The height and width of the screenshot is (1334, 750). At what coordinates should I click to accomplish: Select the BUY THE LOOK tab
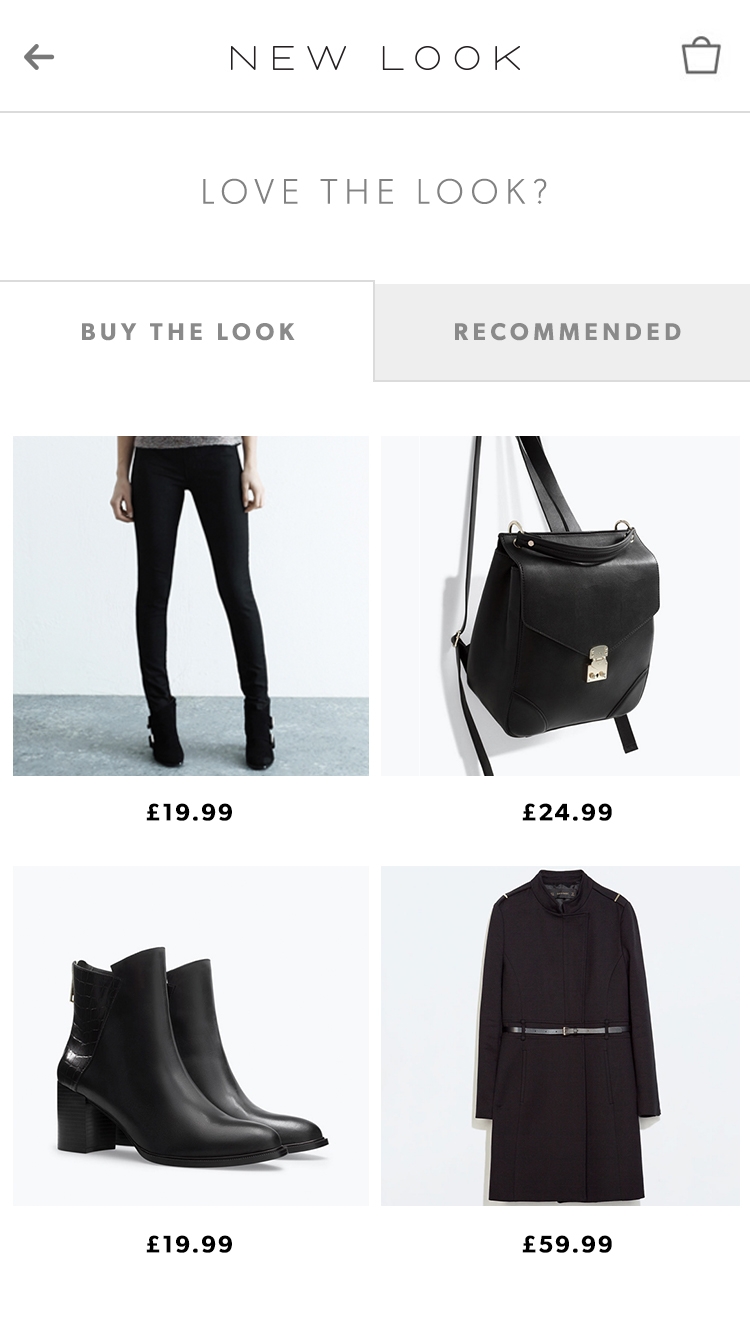[x=187, y=332]
